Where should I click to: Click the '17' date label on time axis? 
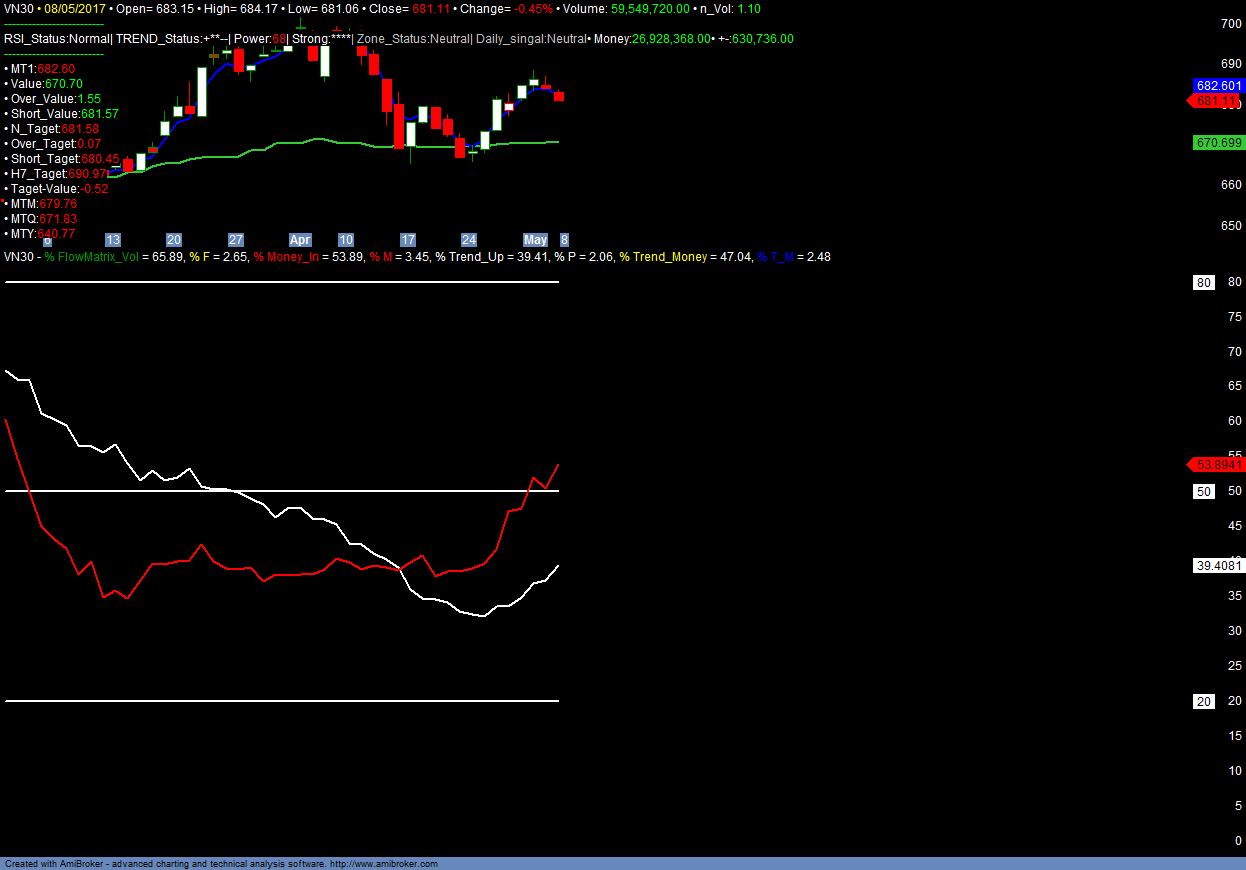click(407, 240)
